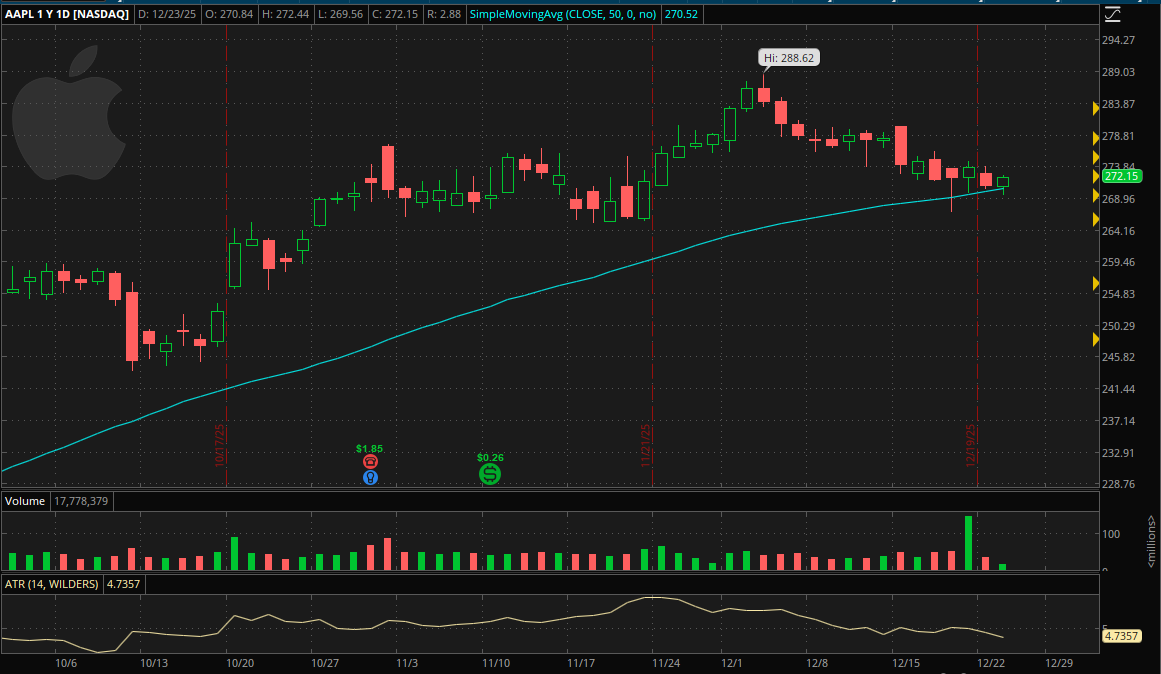Viewport: 1161px width, 674px height.
Task: Click the L: 269.56 low value
Action: pos(341,14)
